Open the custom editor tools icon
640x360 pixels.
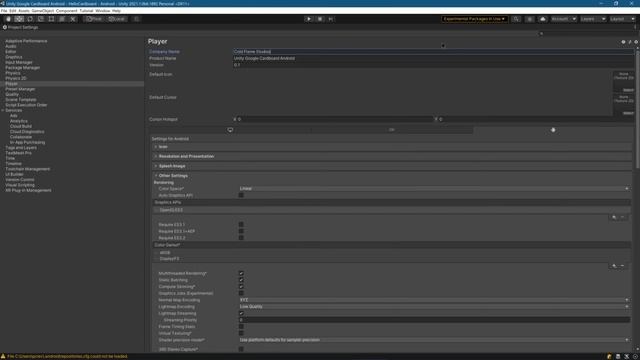[x=73, y=19]
